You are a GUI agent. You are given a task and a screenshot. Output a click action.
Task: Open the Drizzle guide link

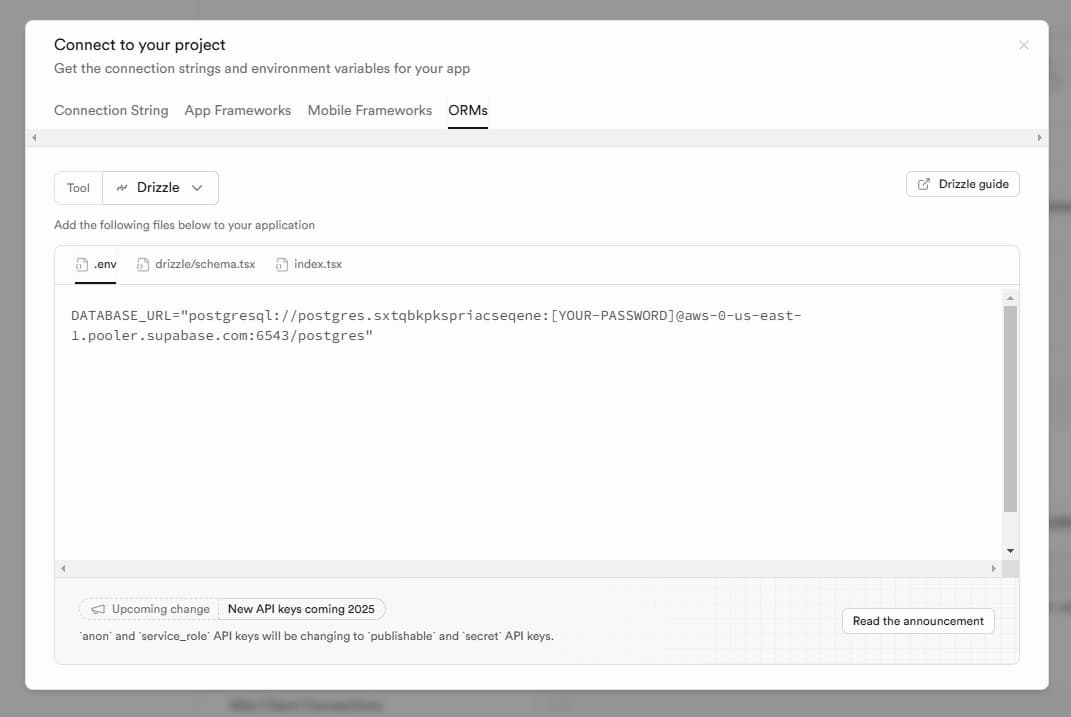pyautogui.click(x=962, y=184)
